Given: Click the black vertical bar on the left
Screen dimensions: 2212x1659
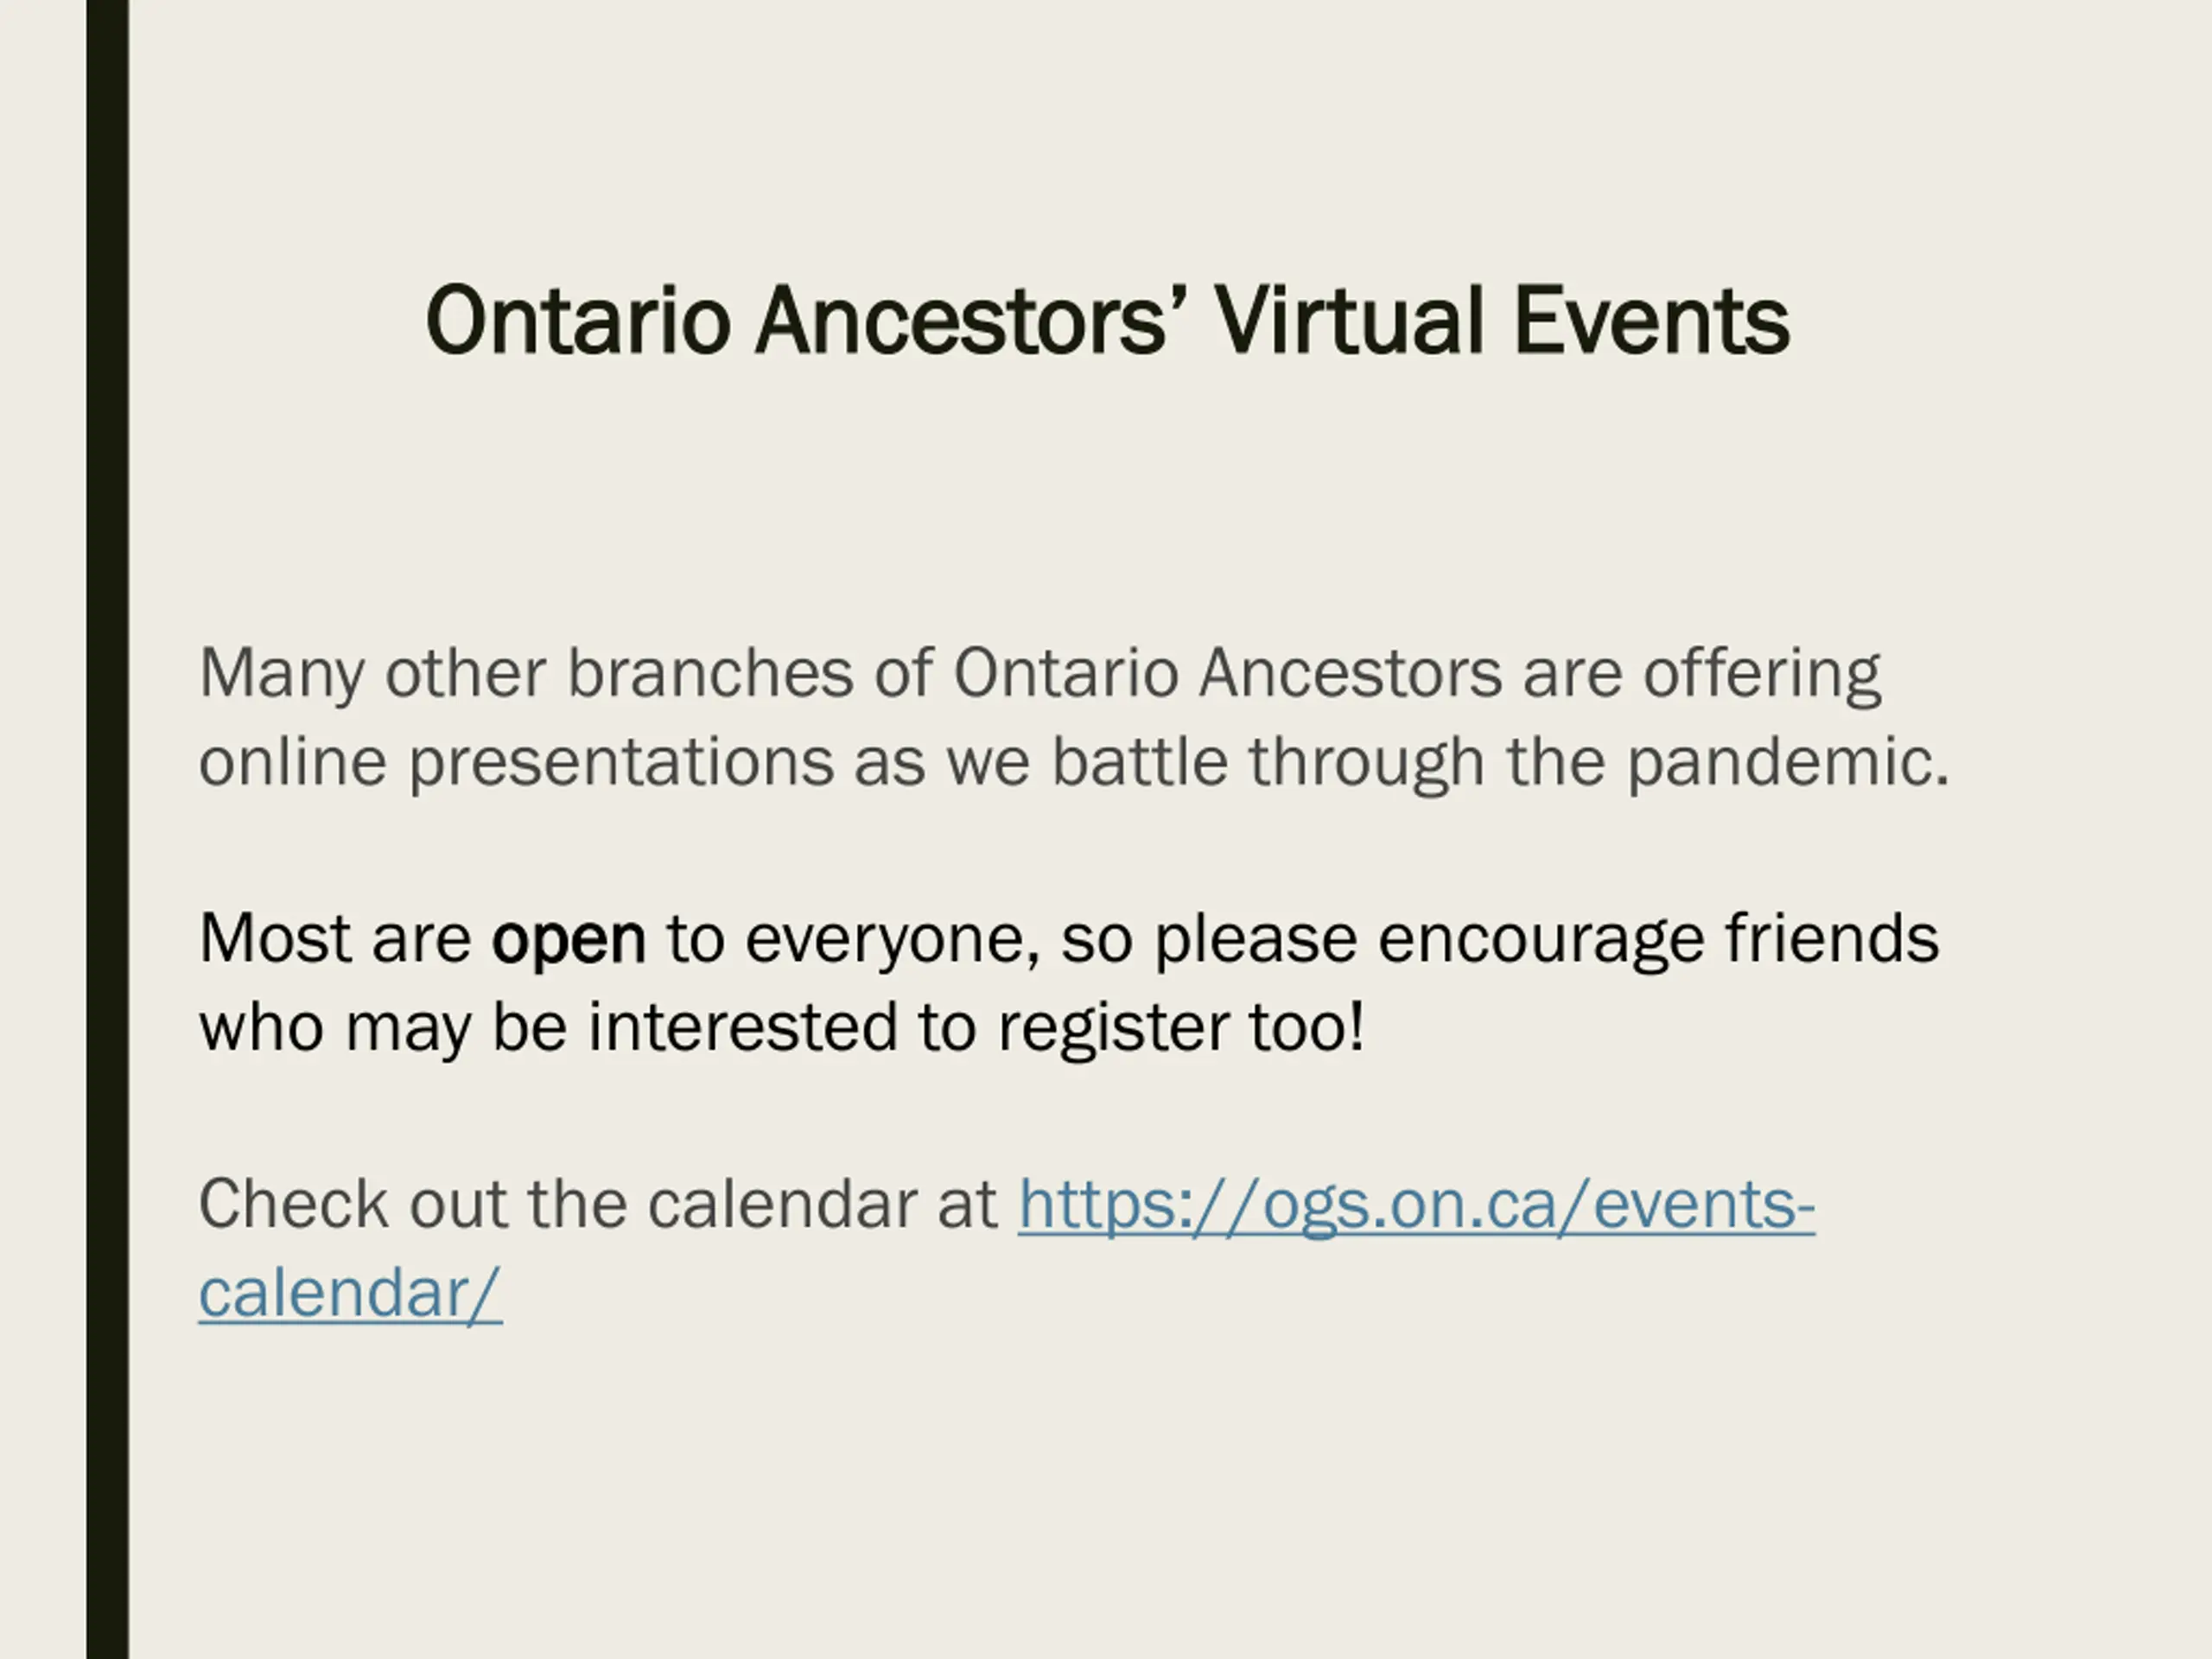Looking at the screenshot, I should coord(107,829).
